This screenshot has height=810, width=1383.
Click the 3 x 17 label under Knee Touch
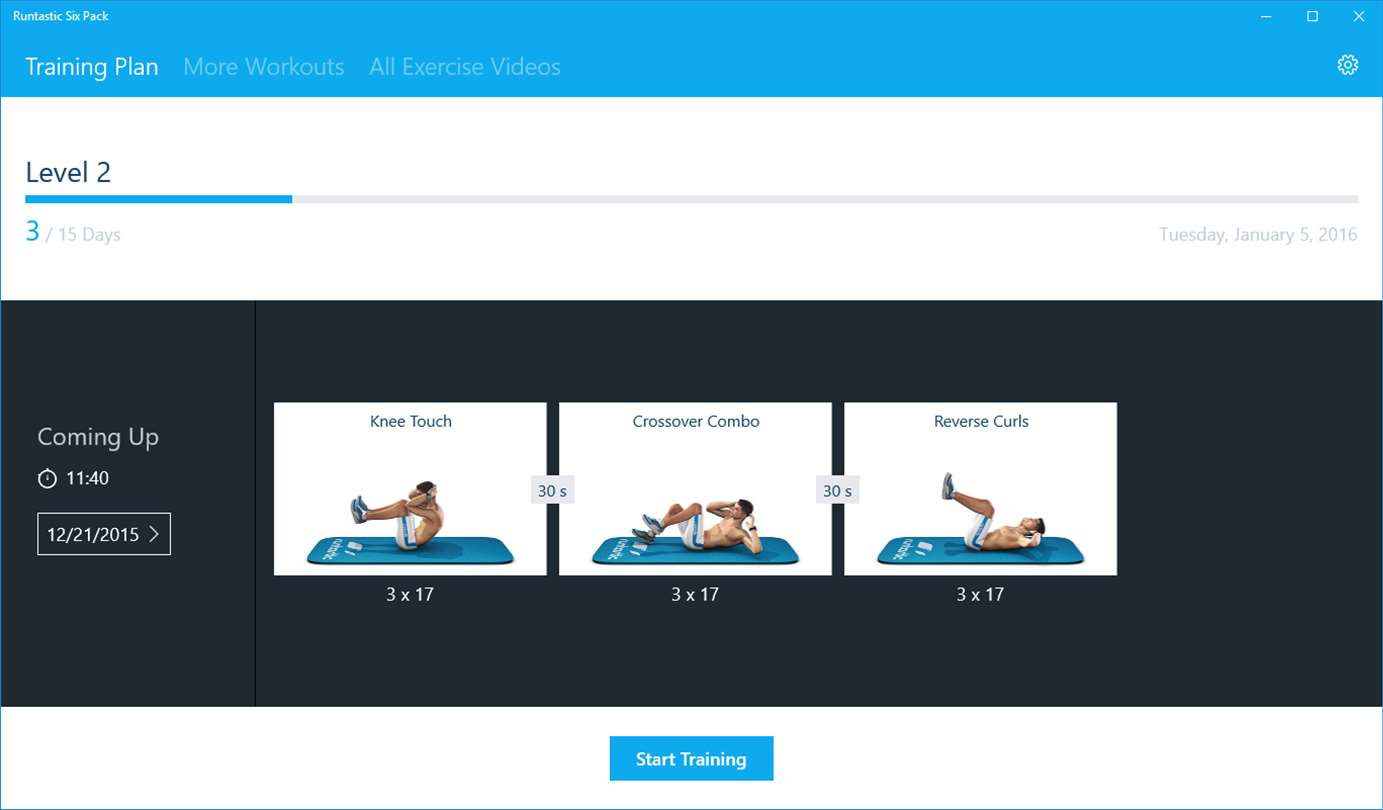pyautogui.click(x=410, y=594)
